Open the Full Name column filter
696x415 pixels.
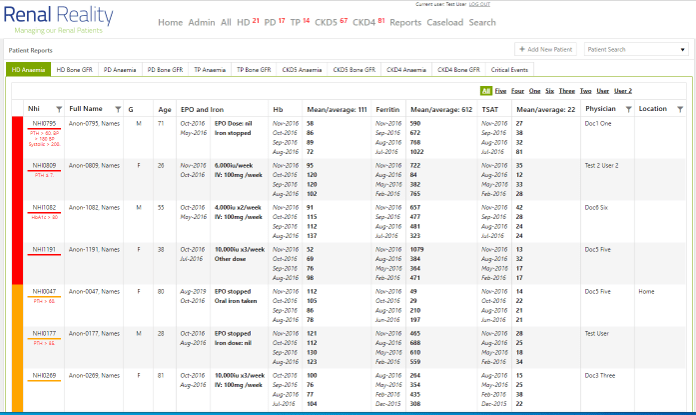coord(116,108)
